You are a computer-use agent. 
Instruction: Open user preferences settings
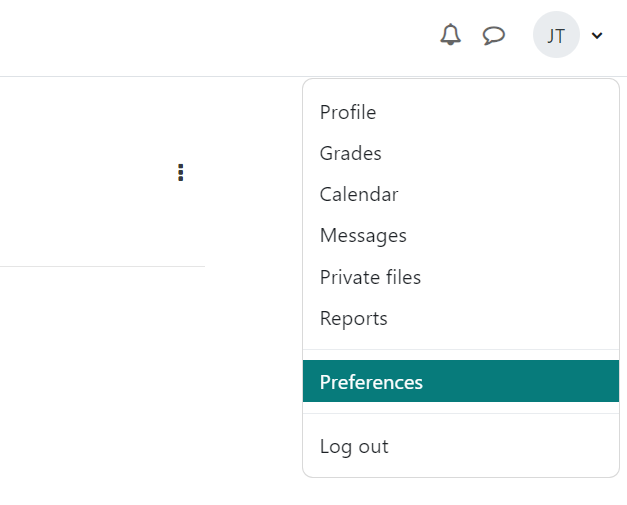click(x=371, y=382)
